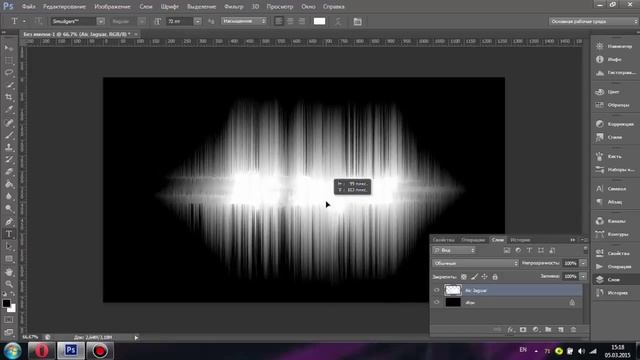Hide the text layer eye icon
This screenshot has width=640, height=360.
pos(437,290)
